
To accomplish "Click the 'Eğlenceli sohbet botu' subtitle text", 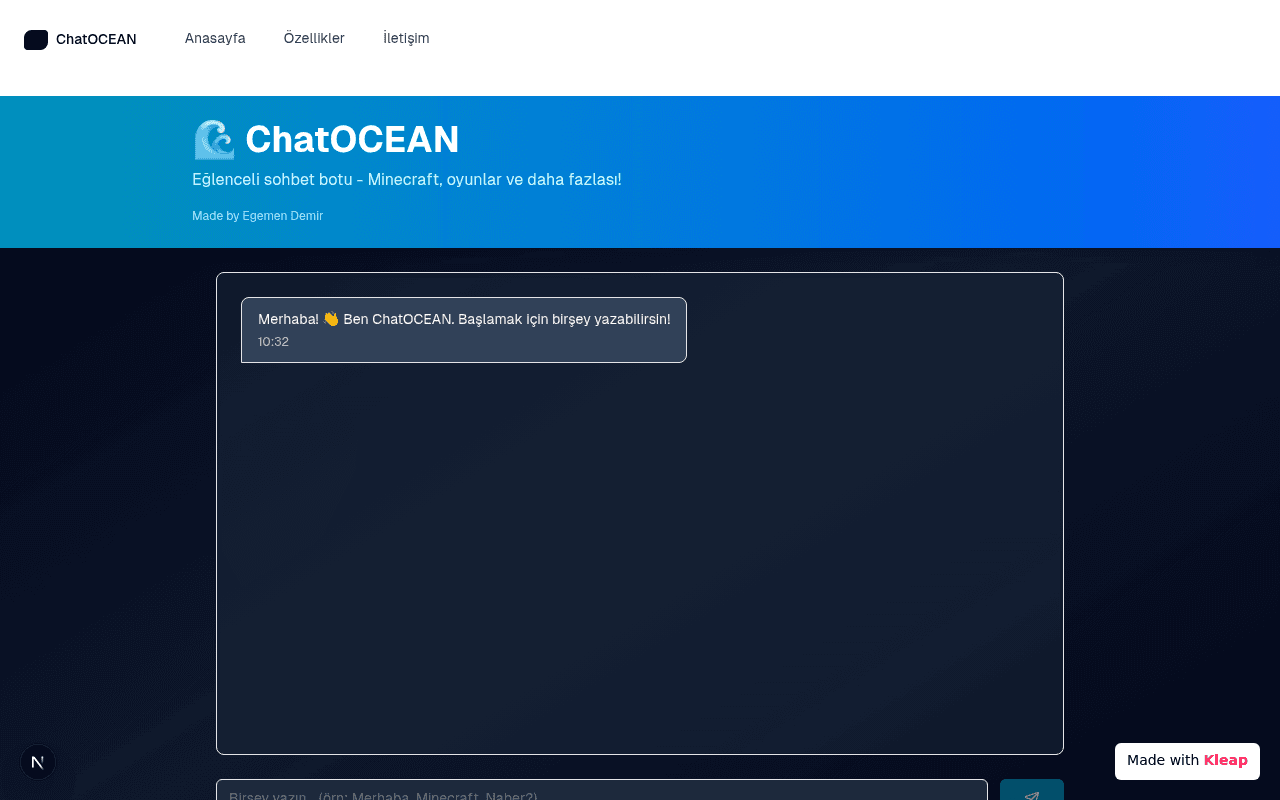I will (407, 180).
